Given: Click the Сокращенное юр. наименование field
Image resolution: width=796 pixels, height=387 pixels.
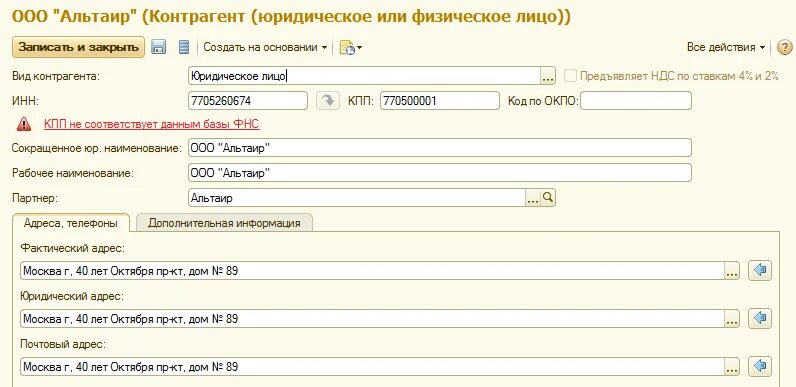Looking at the screenshot, I should point(440,148).
